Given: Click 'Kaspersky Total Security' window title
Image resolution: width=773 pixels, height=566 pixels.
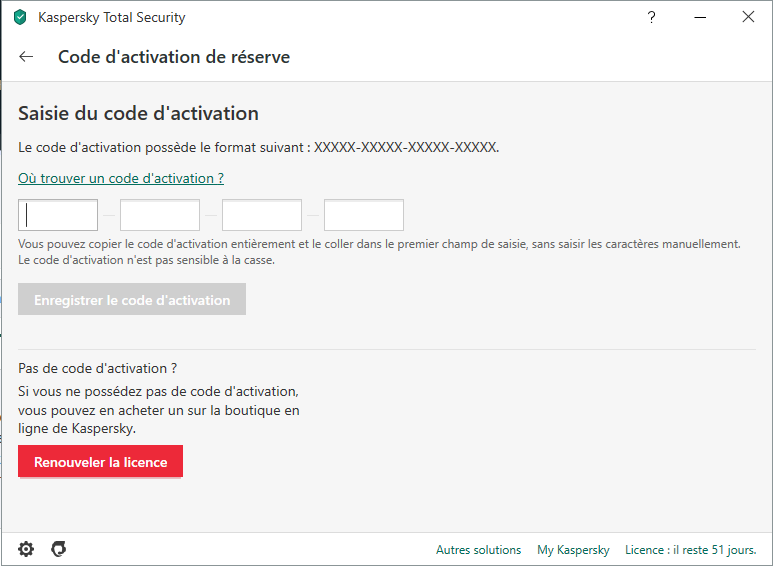Looking at the screenshot, I should point(112,17).
